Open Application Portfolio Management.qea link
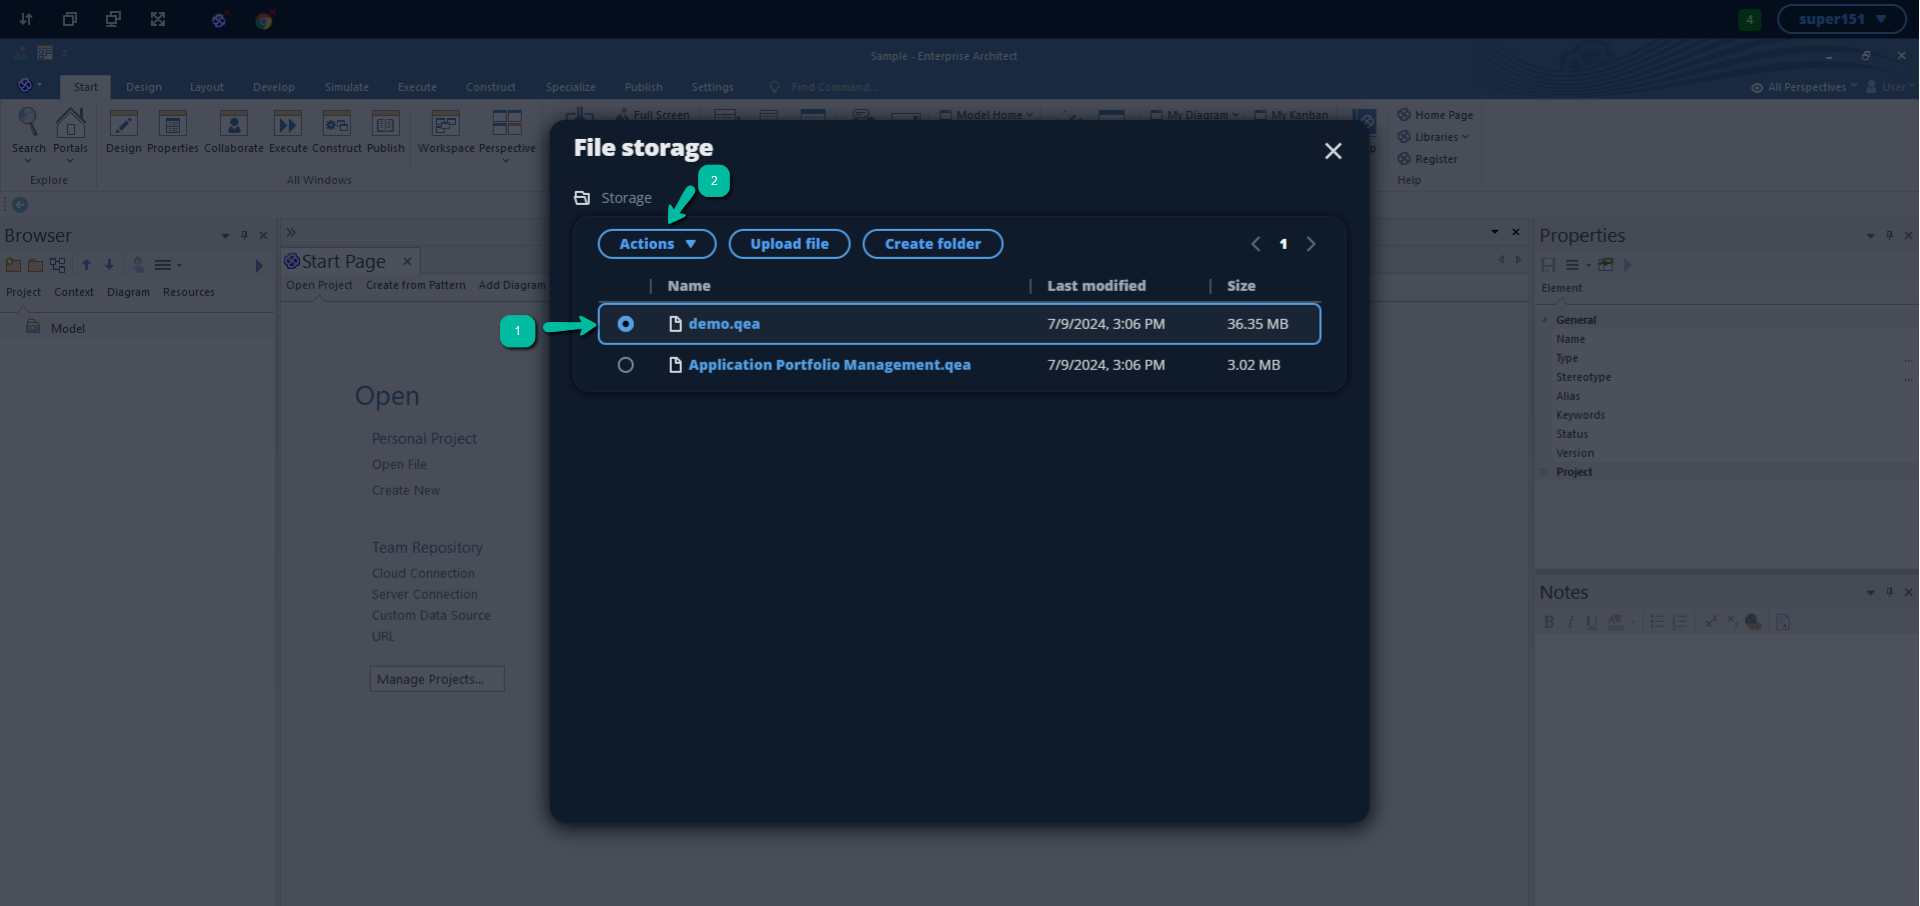Viewport: 1920px width, 906px height. click(829, 365)
